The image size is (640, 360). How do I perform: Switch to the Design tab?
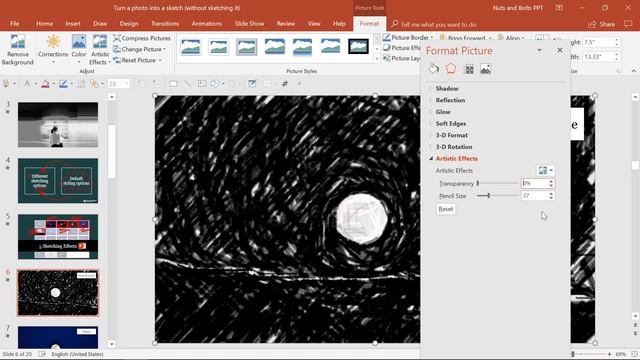[x=129, y=24]
